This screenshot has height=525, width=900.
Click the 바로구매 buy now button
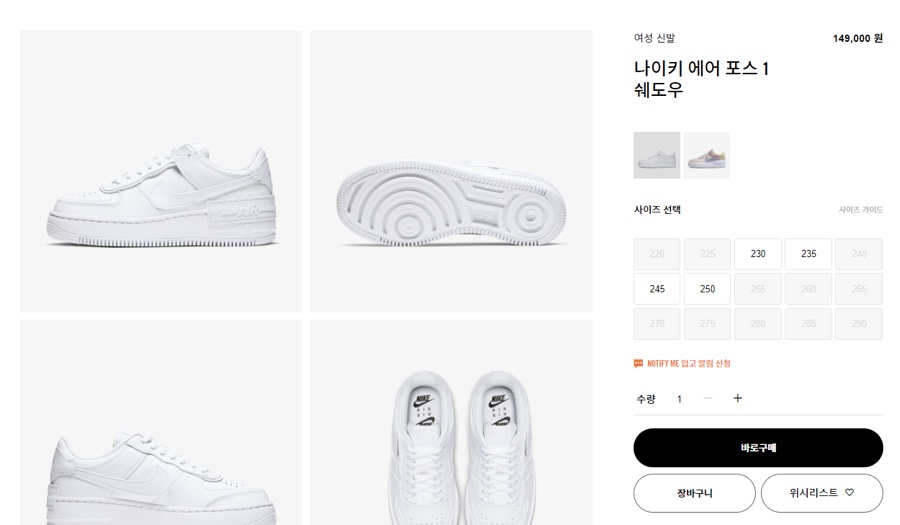coord(758,448)
